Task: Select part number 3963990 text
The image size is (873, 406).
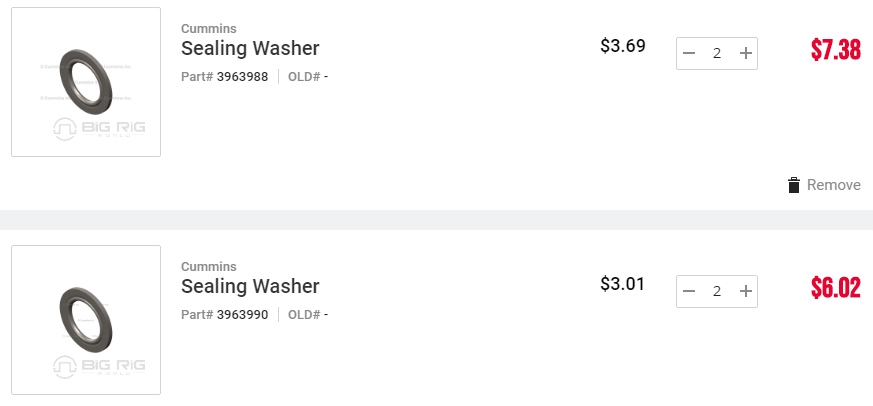Action: click(242, 315)
